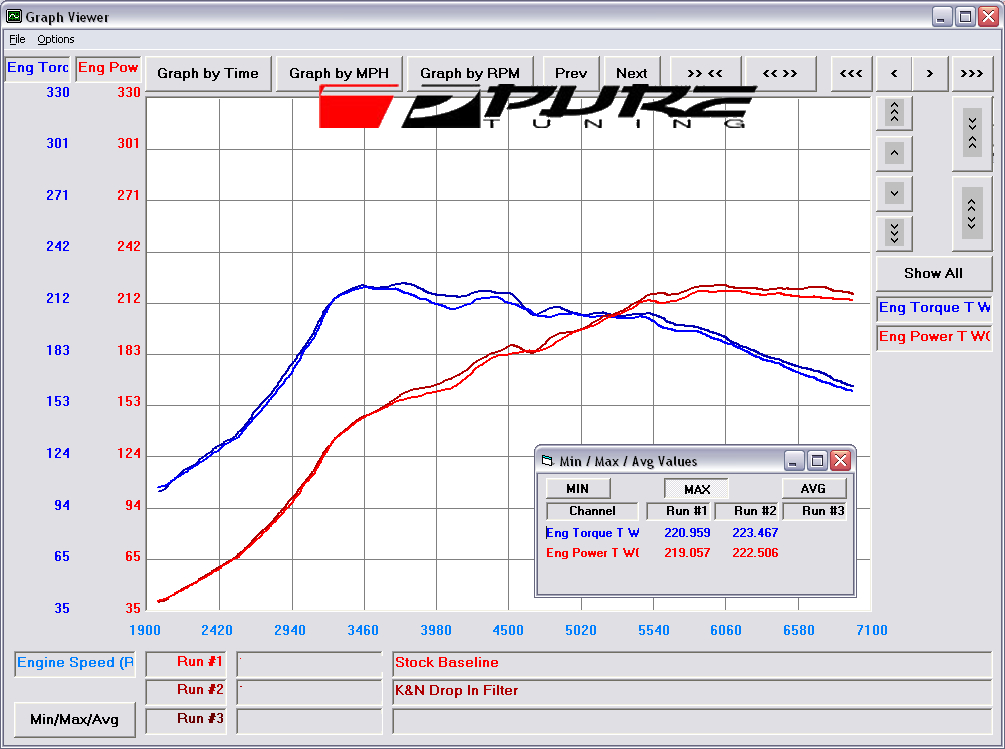The height and width of the screenshot is (749, 1005).
Task: Click Stock Baseline description field
Action: (x=692, y=663)
